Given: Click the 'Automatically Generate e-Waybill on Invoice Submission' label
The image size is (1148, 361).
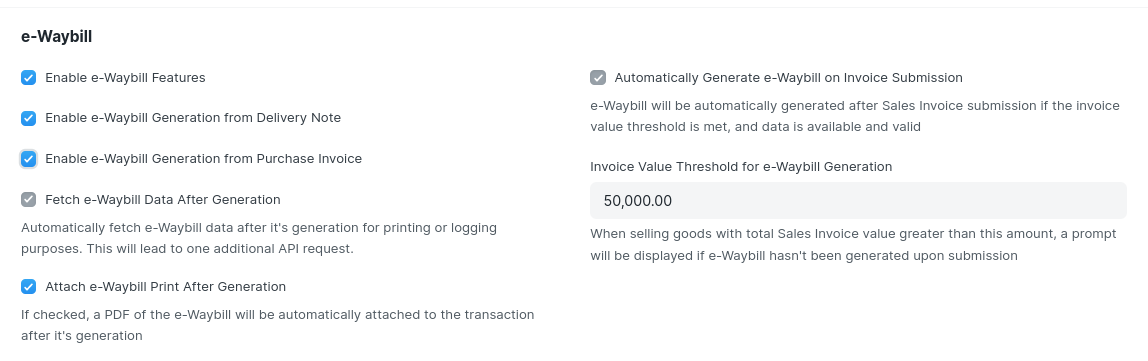Looking at the screenshot, I should point(789,78).
